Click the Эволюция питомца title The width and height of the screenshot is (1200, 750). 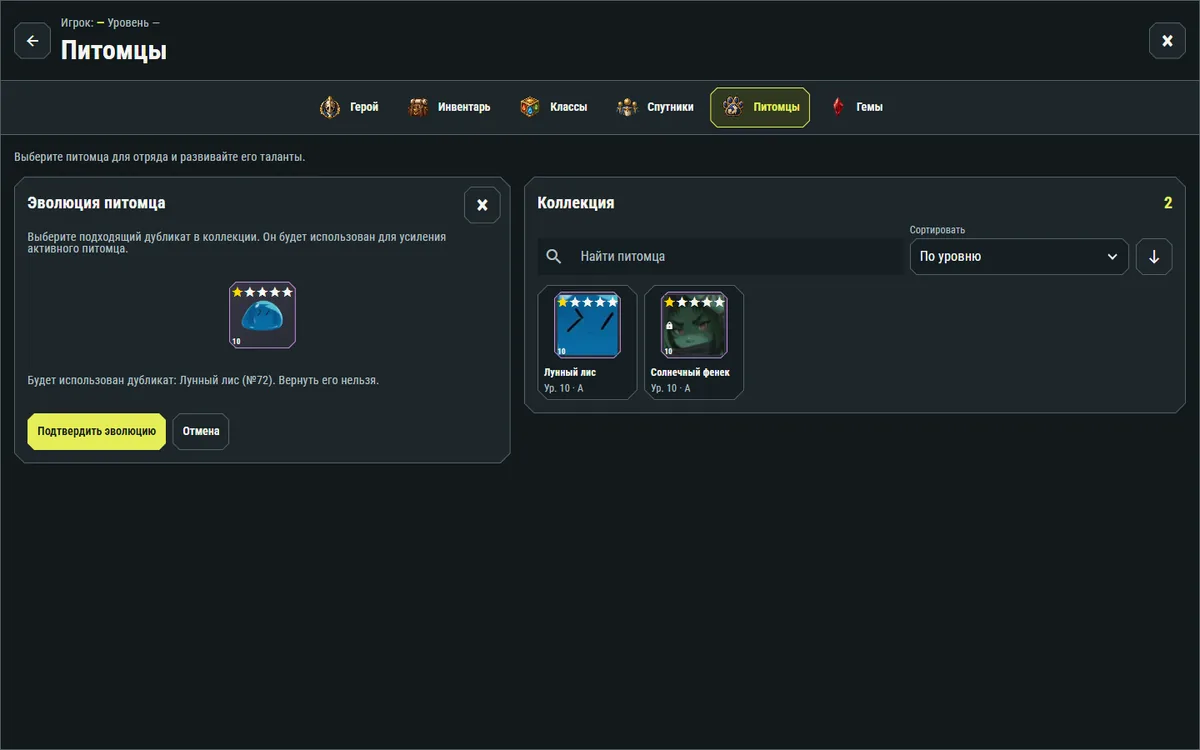96,203
